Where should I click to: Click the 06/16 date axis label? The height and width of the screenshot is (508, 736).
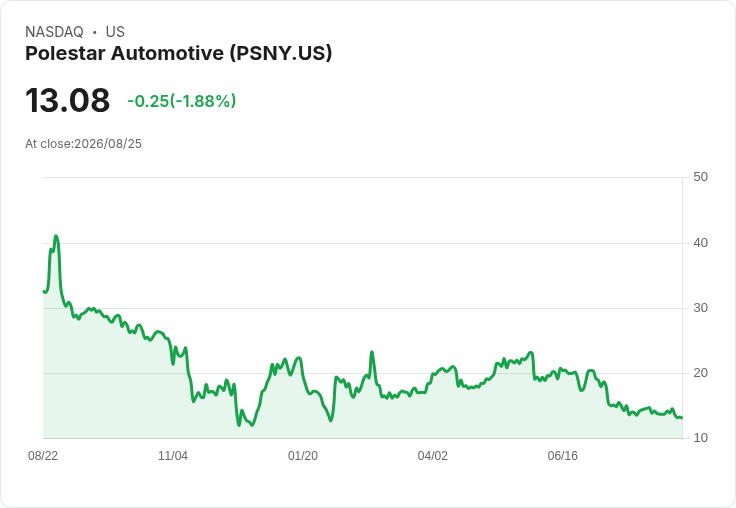[x=562, y=456]
